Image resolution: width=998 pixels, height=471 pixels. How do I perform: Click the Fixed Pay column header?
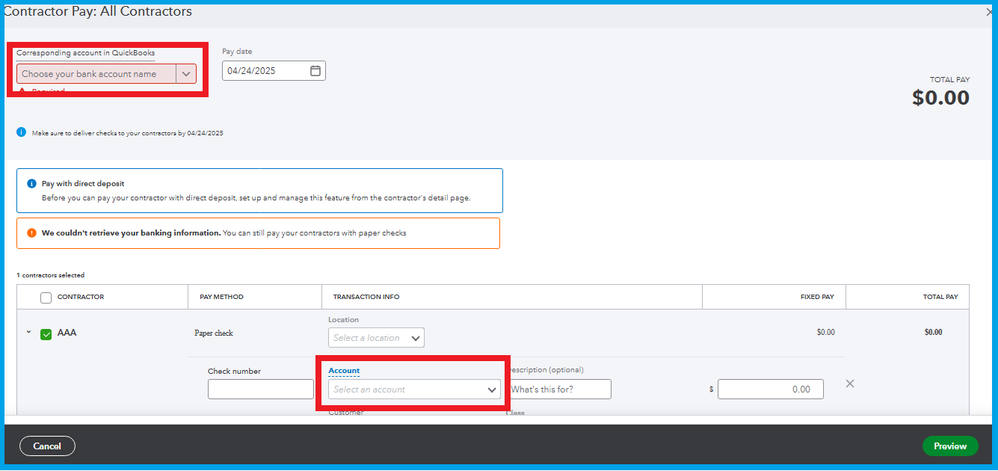pos(817,297)
